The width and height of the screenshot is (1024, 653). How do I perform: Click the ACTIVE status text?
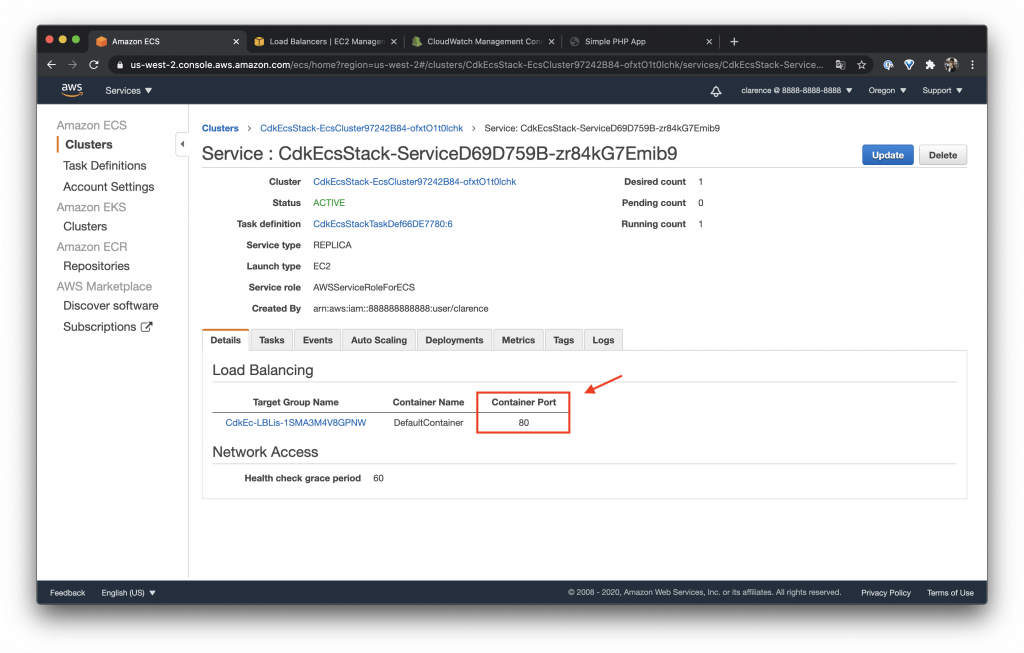pos(329,203)
